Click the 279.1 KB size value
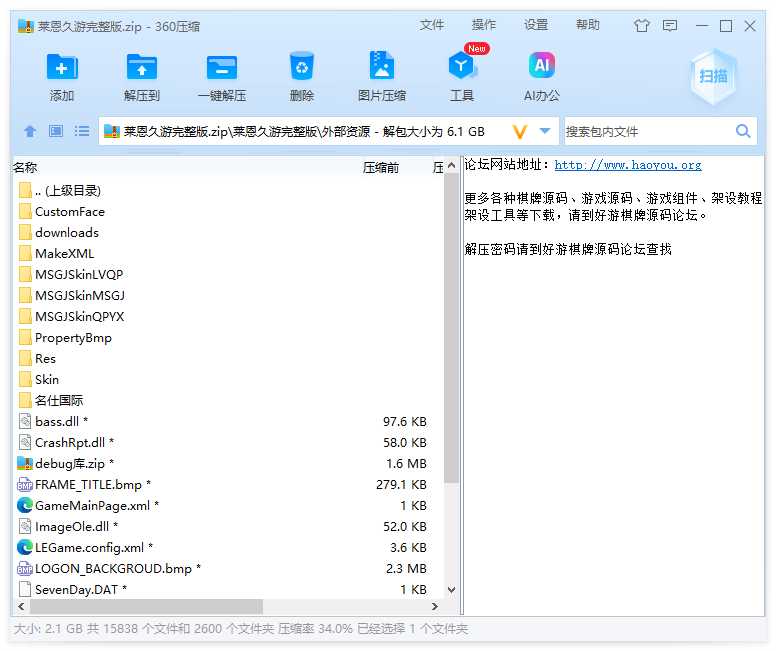Screen dimensions: 776x651 (401, 484)
